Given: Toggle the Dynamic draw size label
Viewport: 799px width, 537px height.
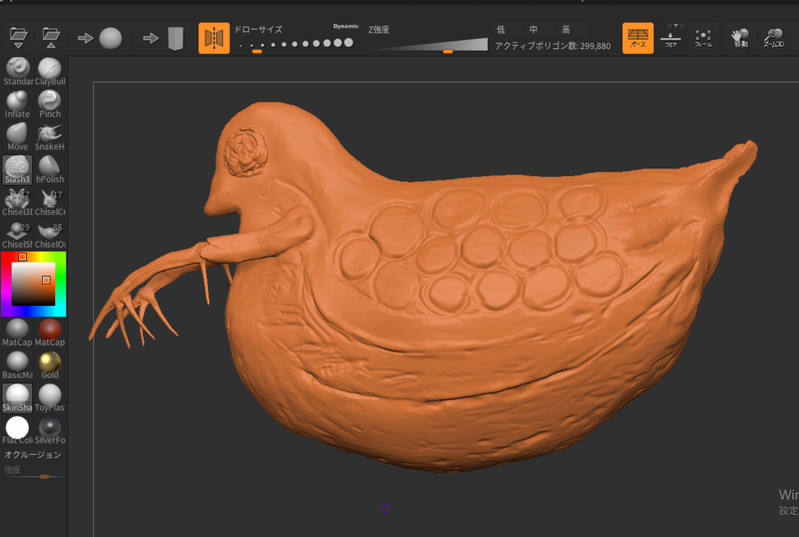Looking at the screenshot, I should 345,26.
